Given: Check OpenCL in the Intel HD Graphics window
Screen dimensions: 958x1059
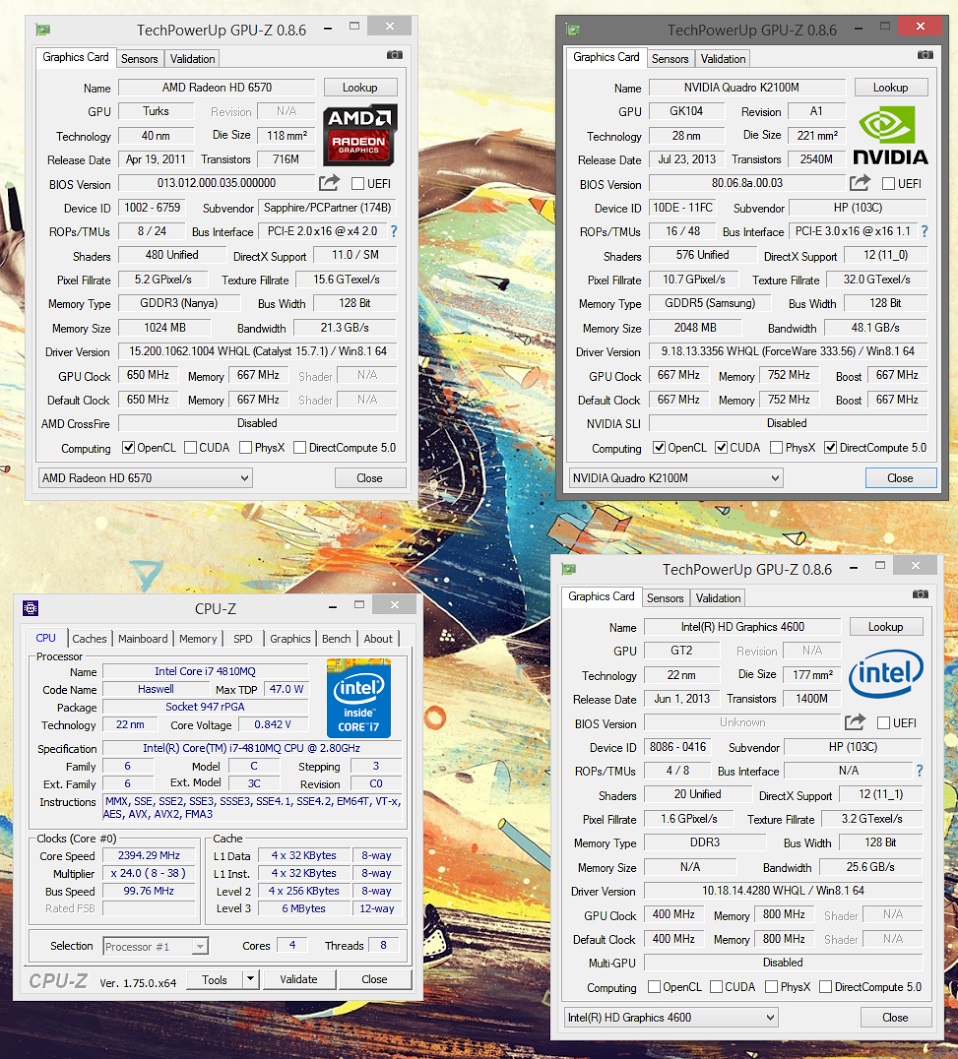Looking at the screenshot, I should click(654, 987).
